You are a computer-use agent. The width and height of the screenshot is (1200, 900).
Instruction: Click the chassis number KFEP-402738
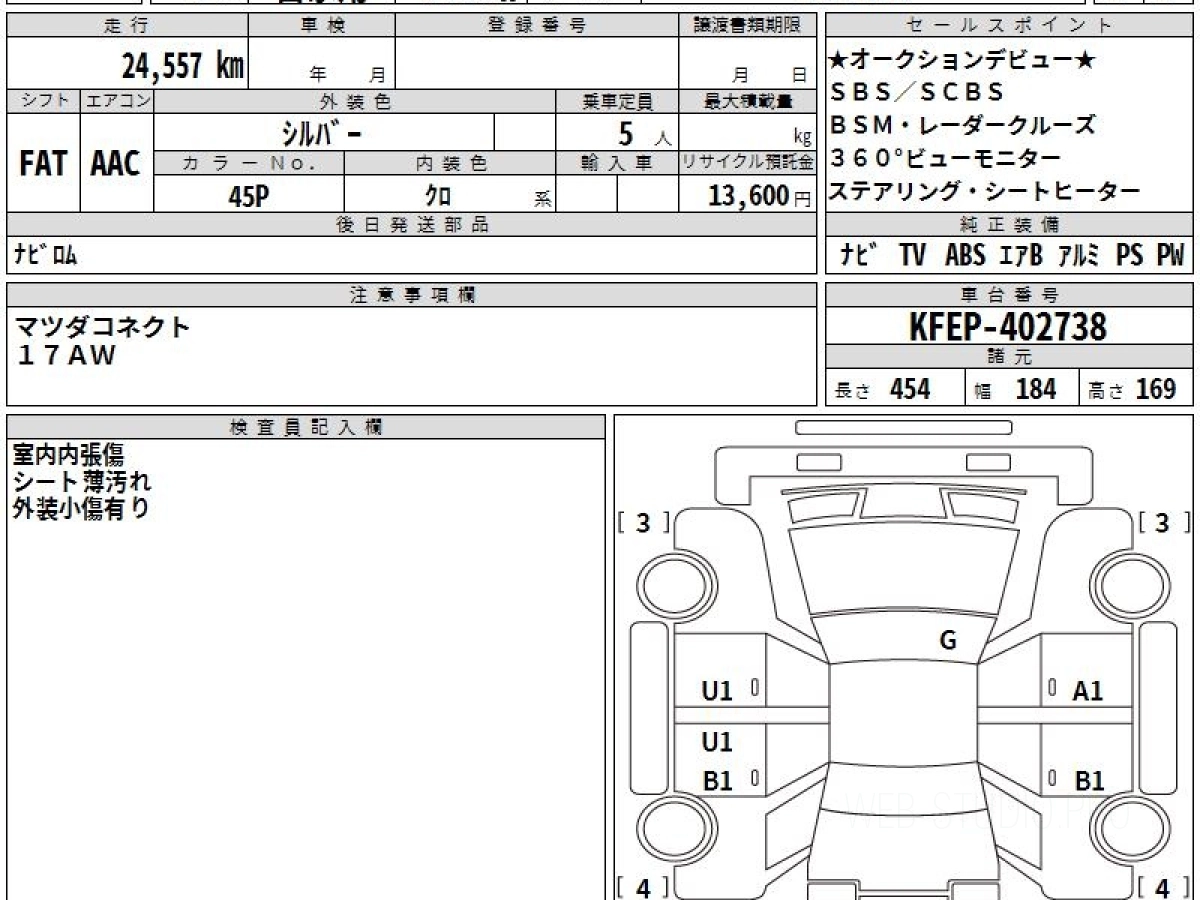1009,326
